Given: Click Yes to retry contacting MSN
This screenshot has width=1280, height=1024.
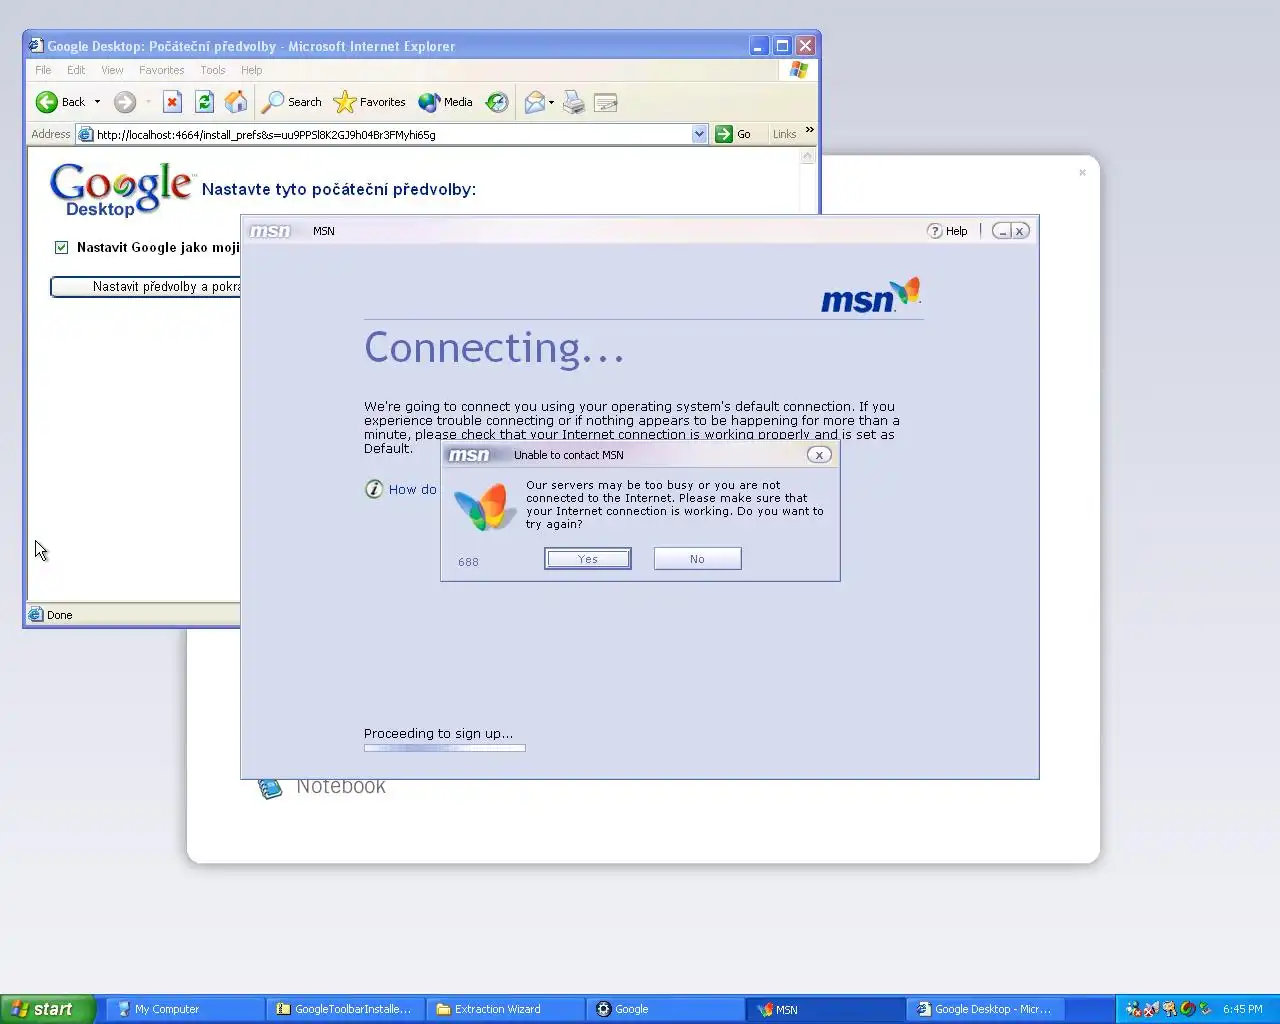Looking at the screenshot, I should coord(588,559).
